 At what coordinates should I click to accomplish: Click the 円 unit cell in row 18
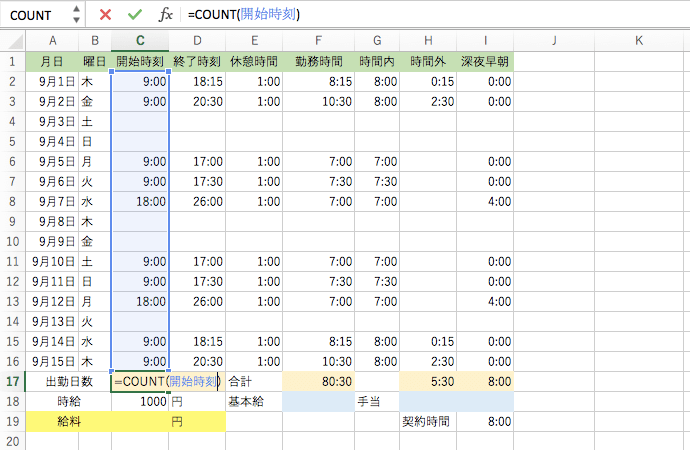(x=197, y=401)
